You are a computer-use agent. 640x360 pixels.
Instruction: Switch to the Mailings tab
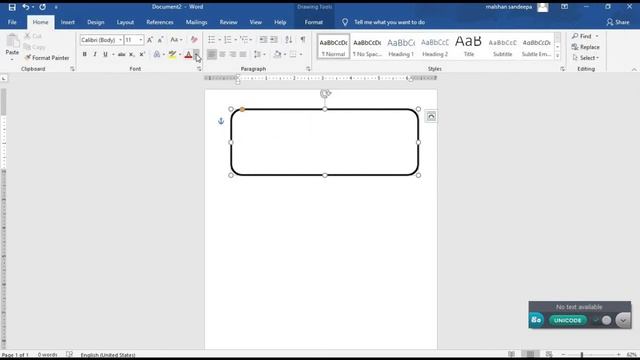tap(196, 22)
